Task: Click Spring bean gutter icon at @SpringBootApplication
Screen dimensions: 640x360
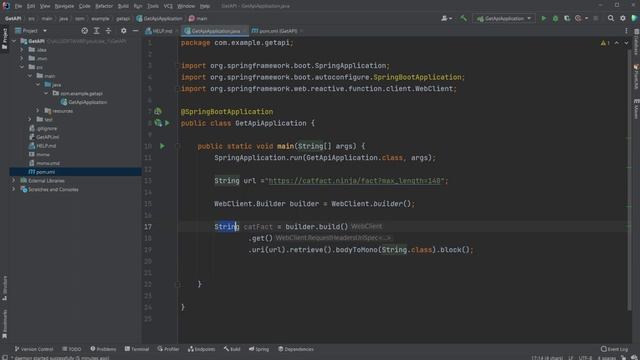Action: click(x=158, y=111)
